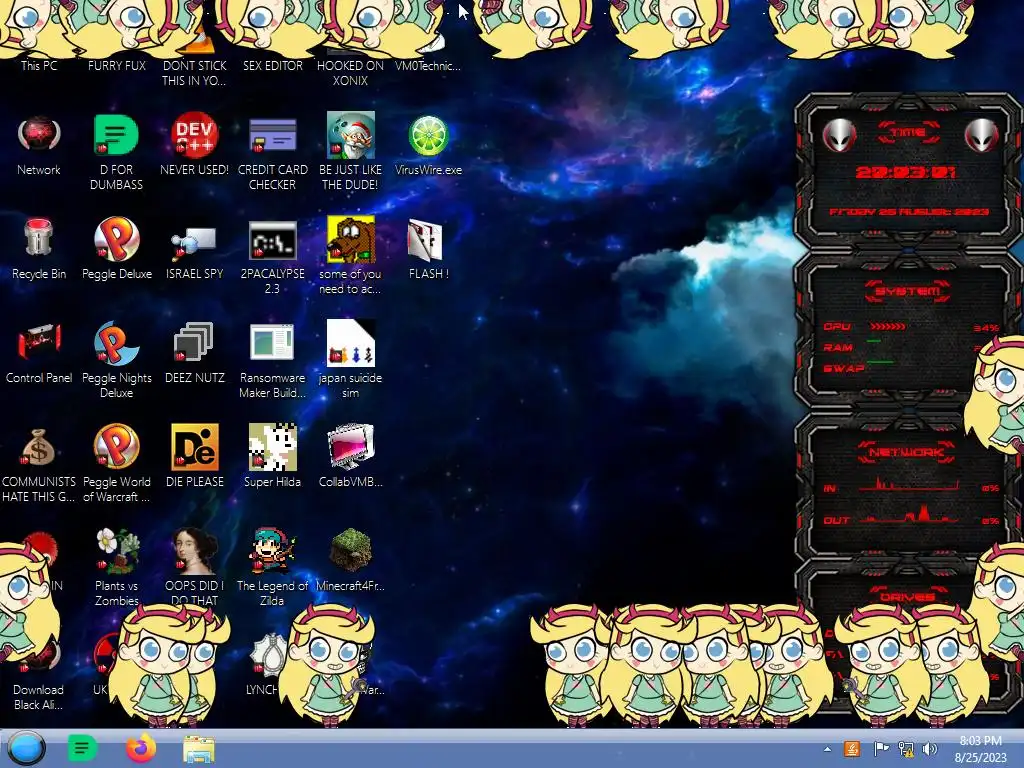1024x768 pixels.
Task: Select the DEEZ NUTZ icon
Action: [194, 343]
